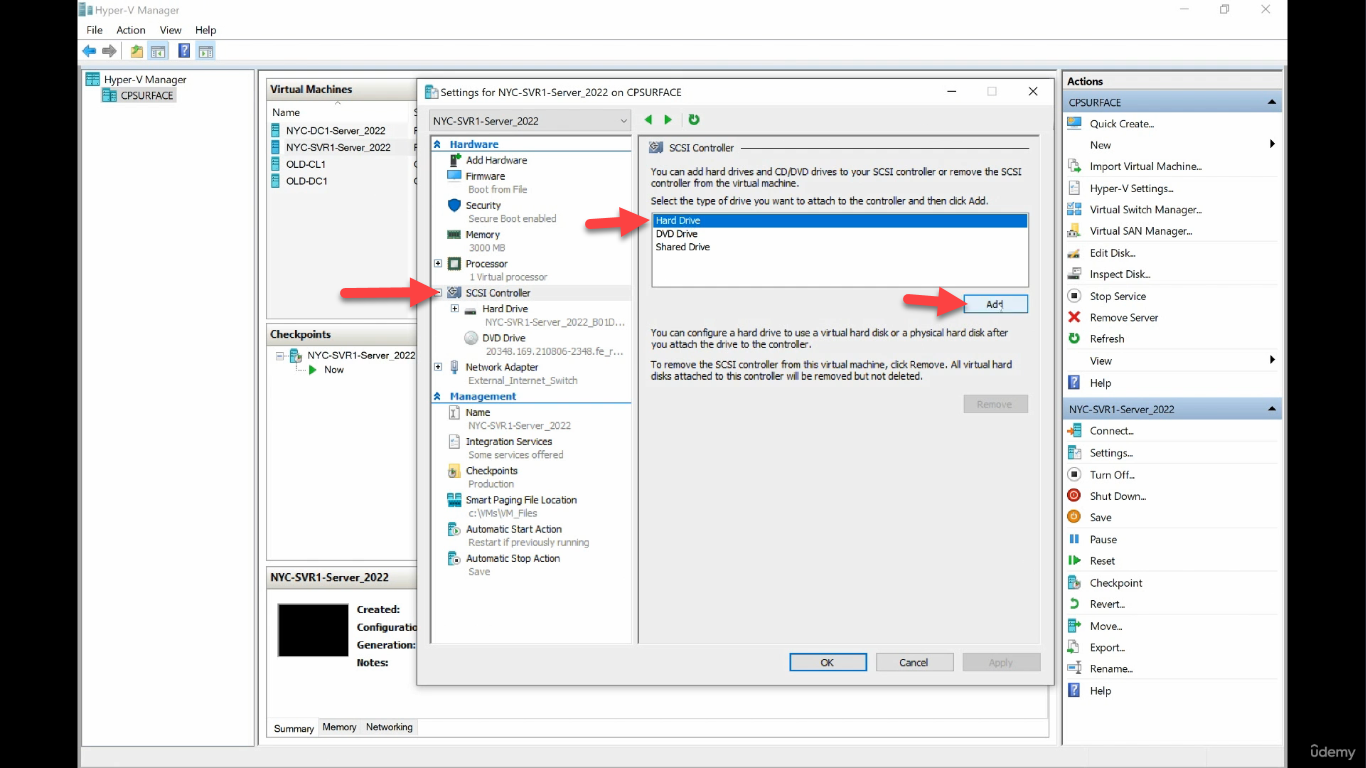Collapse the Hardware section chevron
Image resolution: width=1366 pixels, height=768 pixels.
click(437, 145)
